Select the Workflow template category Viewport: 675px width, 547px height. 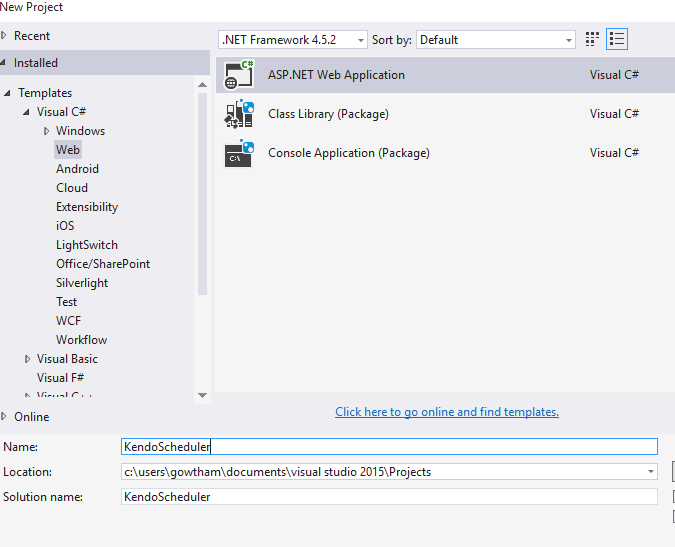81,340
